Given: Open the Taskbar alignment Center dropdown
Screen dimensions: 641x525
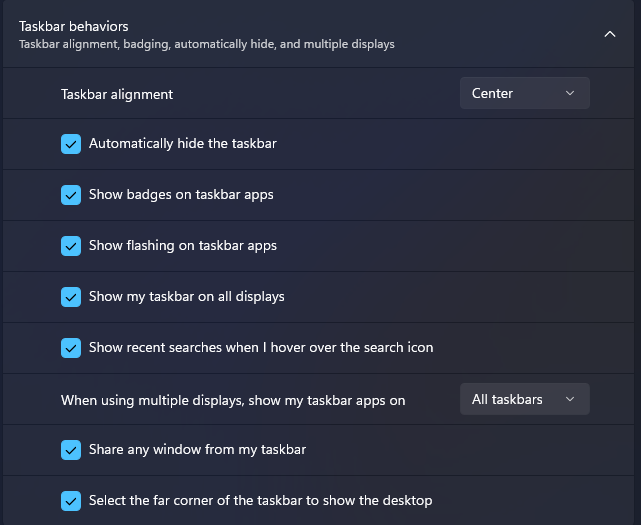Looking at the screenshot, I should [x=524, y=93].
